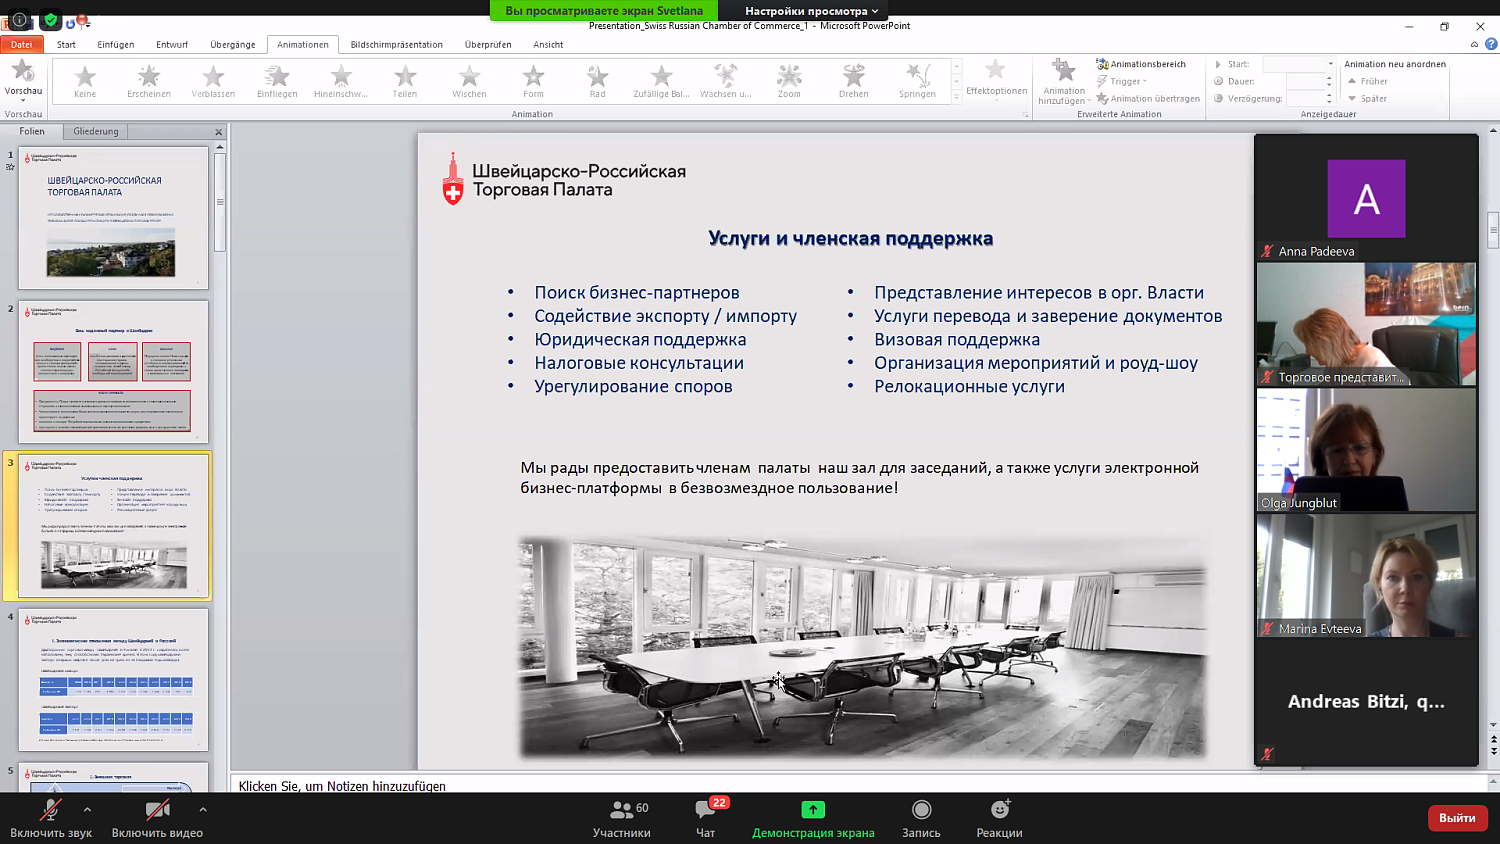Switch to Bildschirmpräsentation tab
1500x844 pixels.
coord(397,44)
